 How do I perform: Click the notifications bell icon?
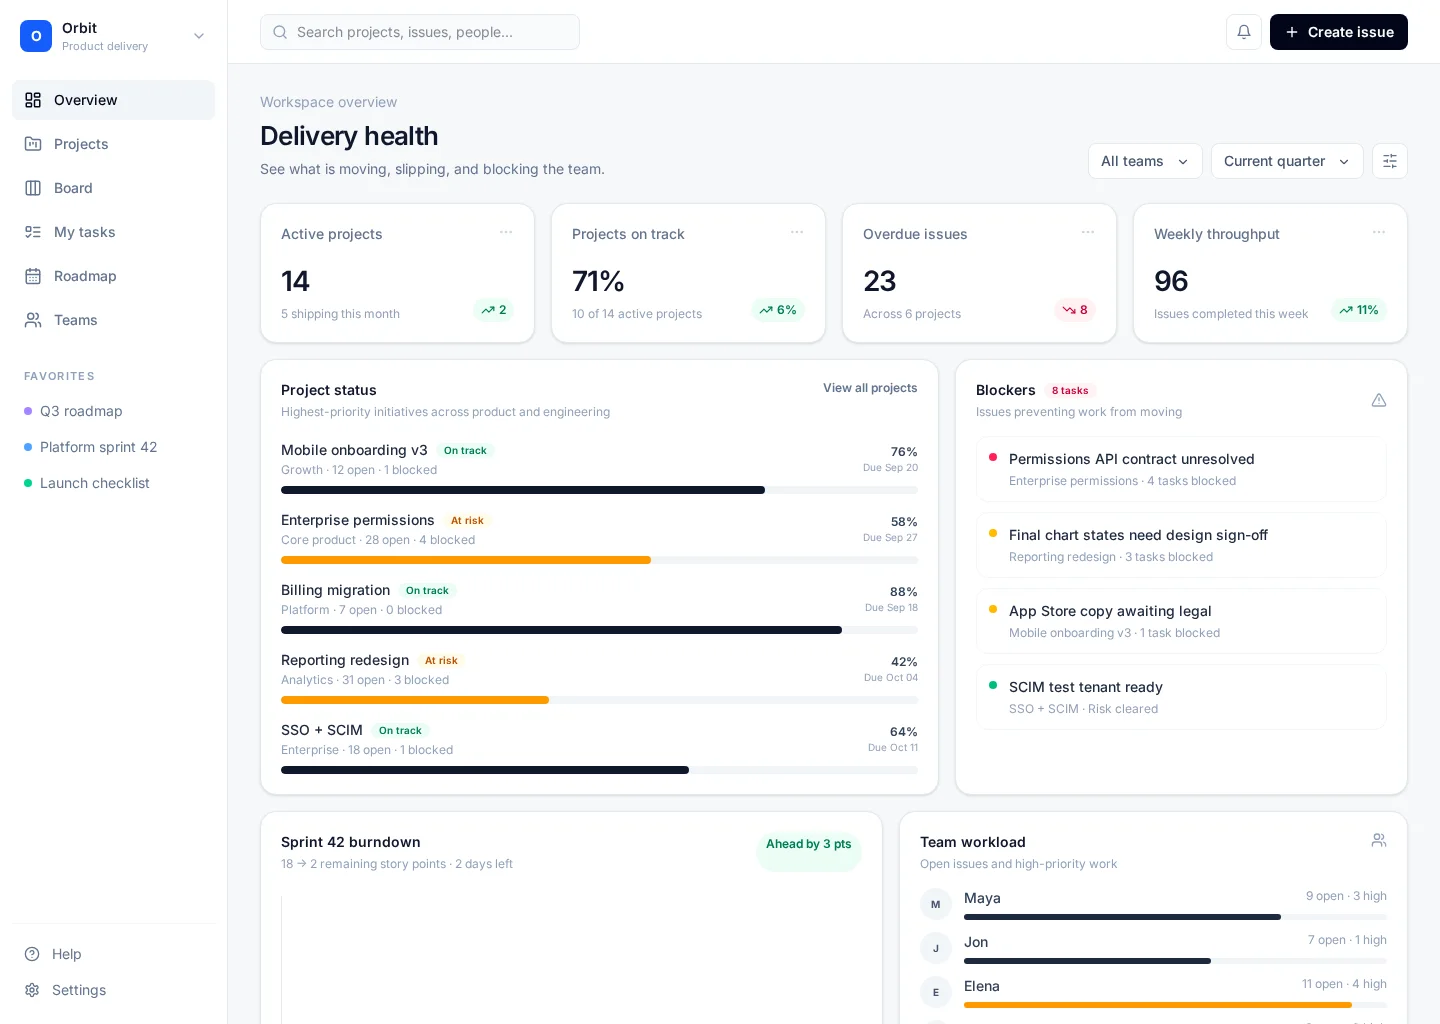click(x=1244, y=32)
